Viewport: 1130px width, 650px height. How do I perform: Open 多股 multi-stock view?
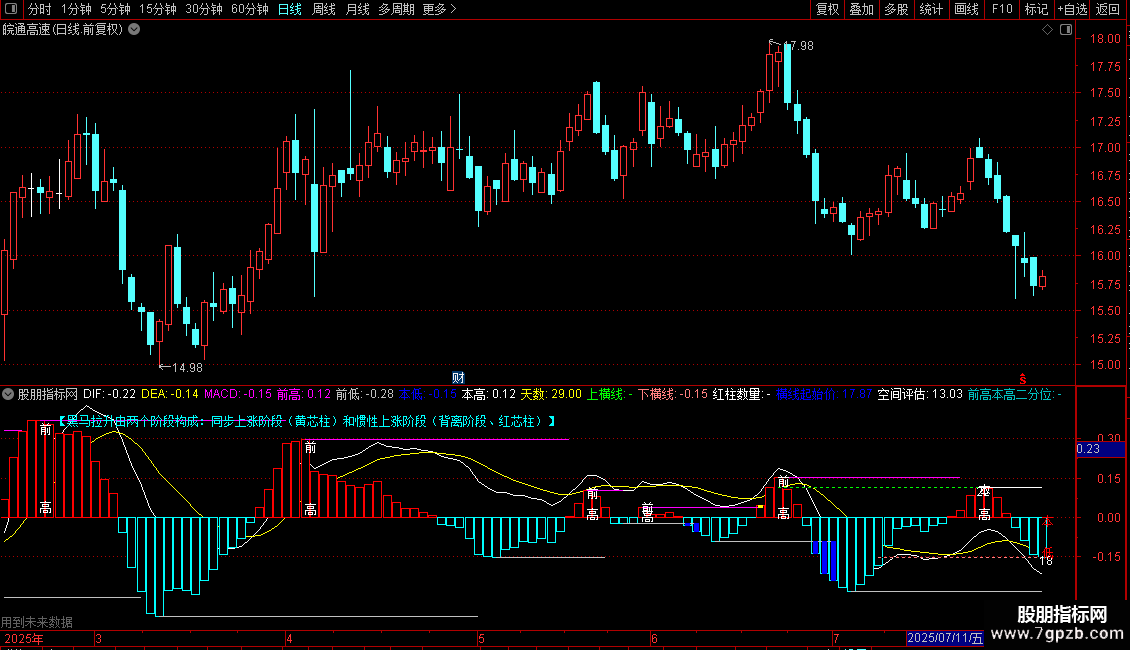(x=896, y=9)
